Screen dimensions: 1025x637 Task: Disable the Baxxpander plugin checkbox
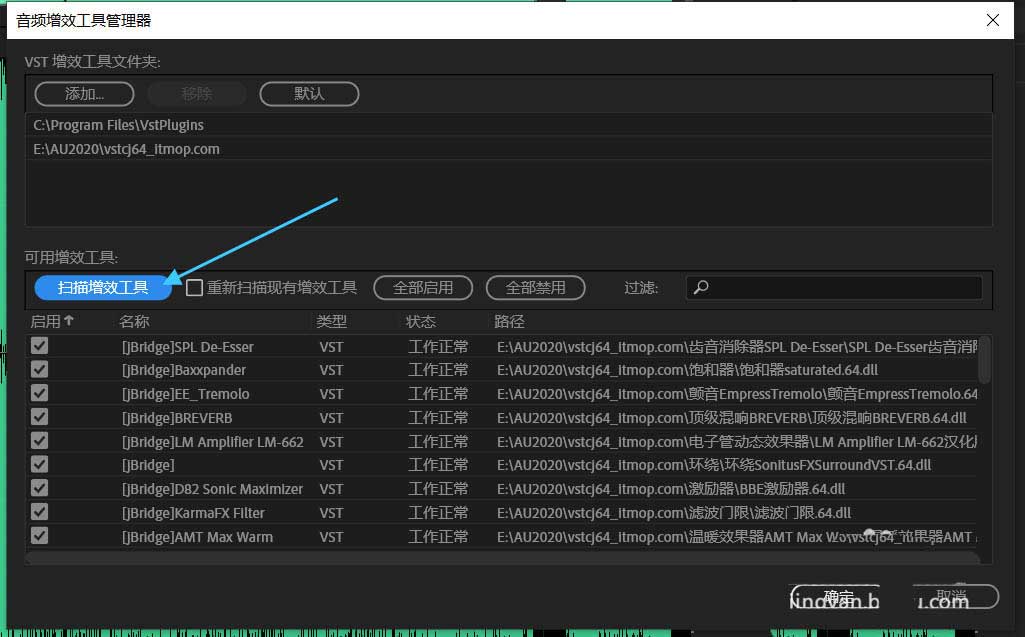(x=40, y=370)
